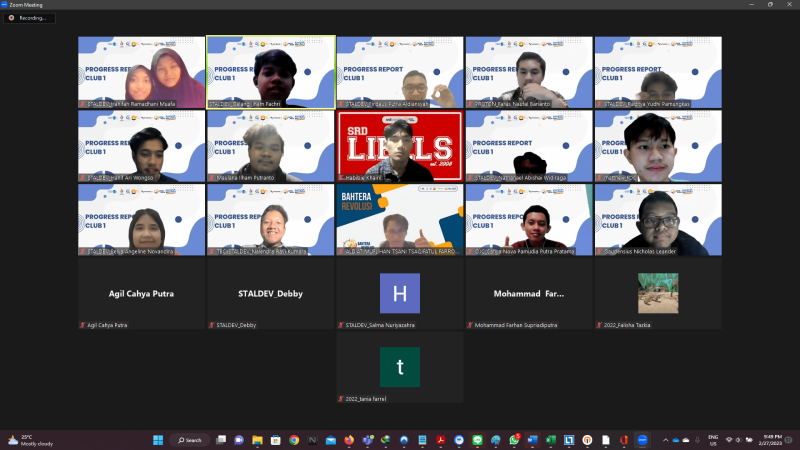
Task: Select the highlighted active speaker video tile
Action: 270,72
